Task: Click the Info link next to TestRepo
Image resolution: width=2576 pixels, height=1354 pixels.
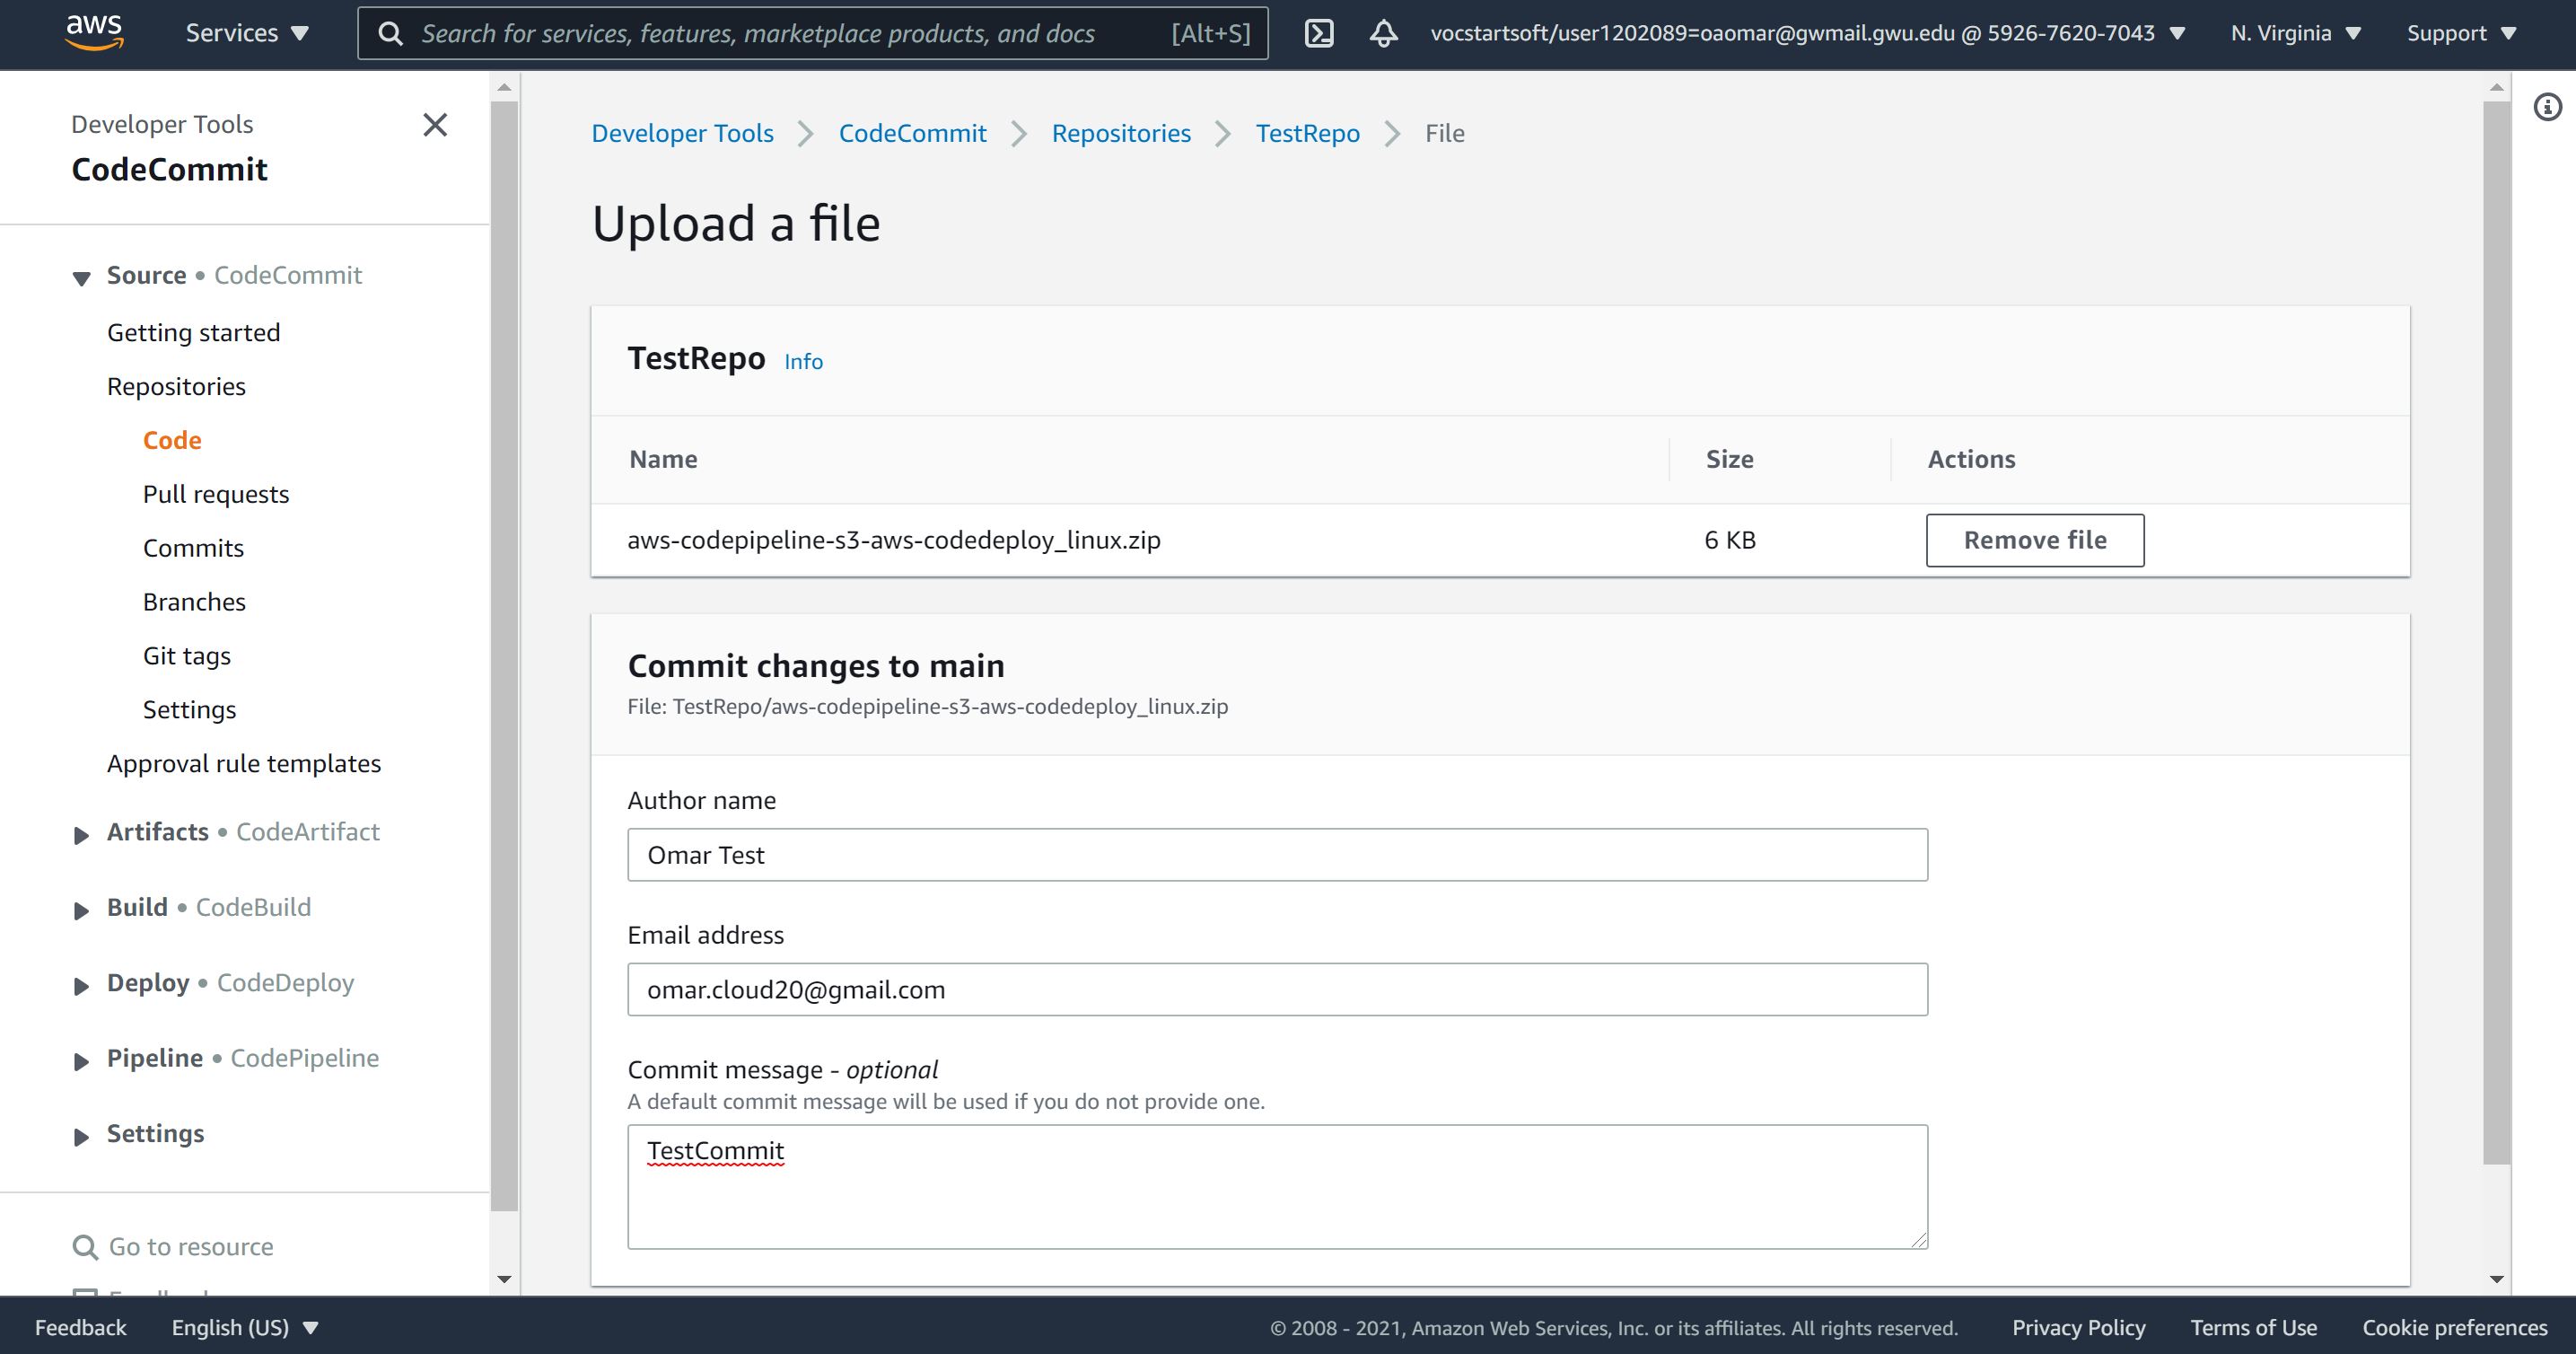Action: (803, 362)
